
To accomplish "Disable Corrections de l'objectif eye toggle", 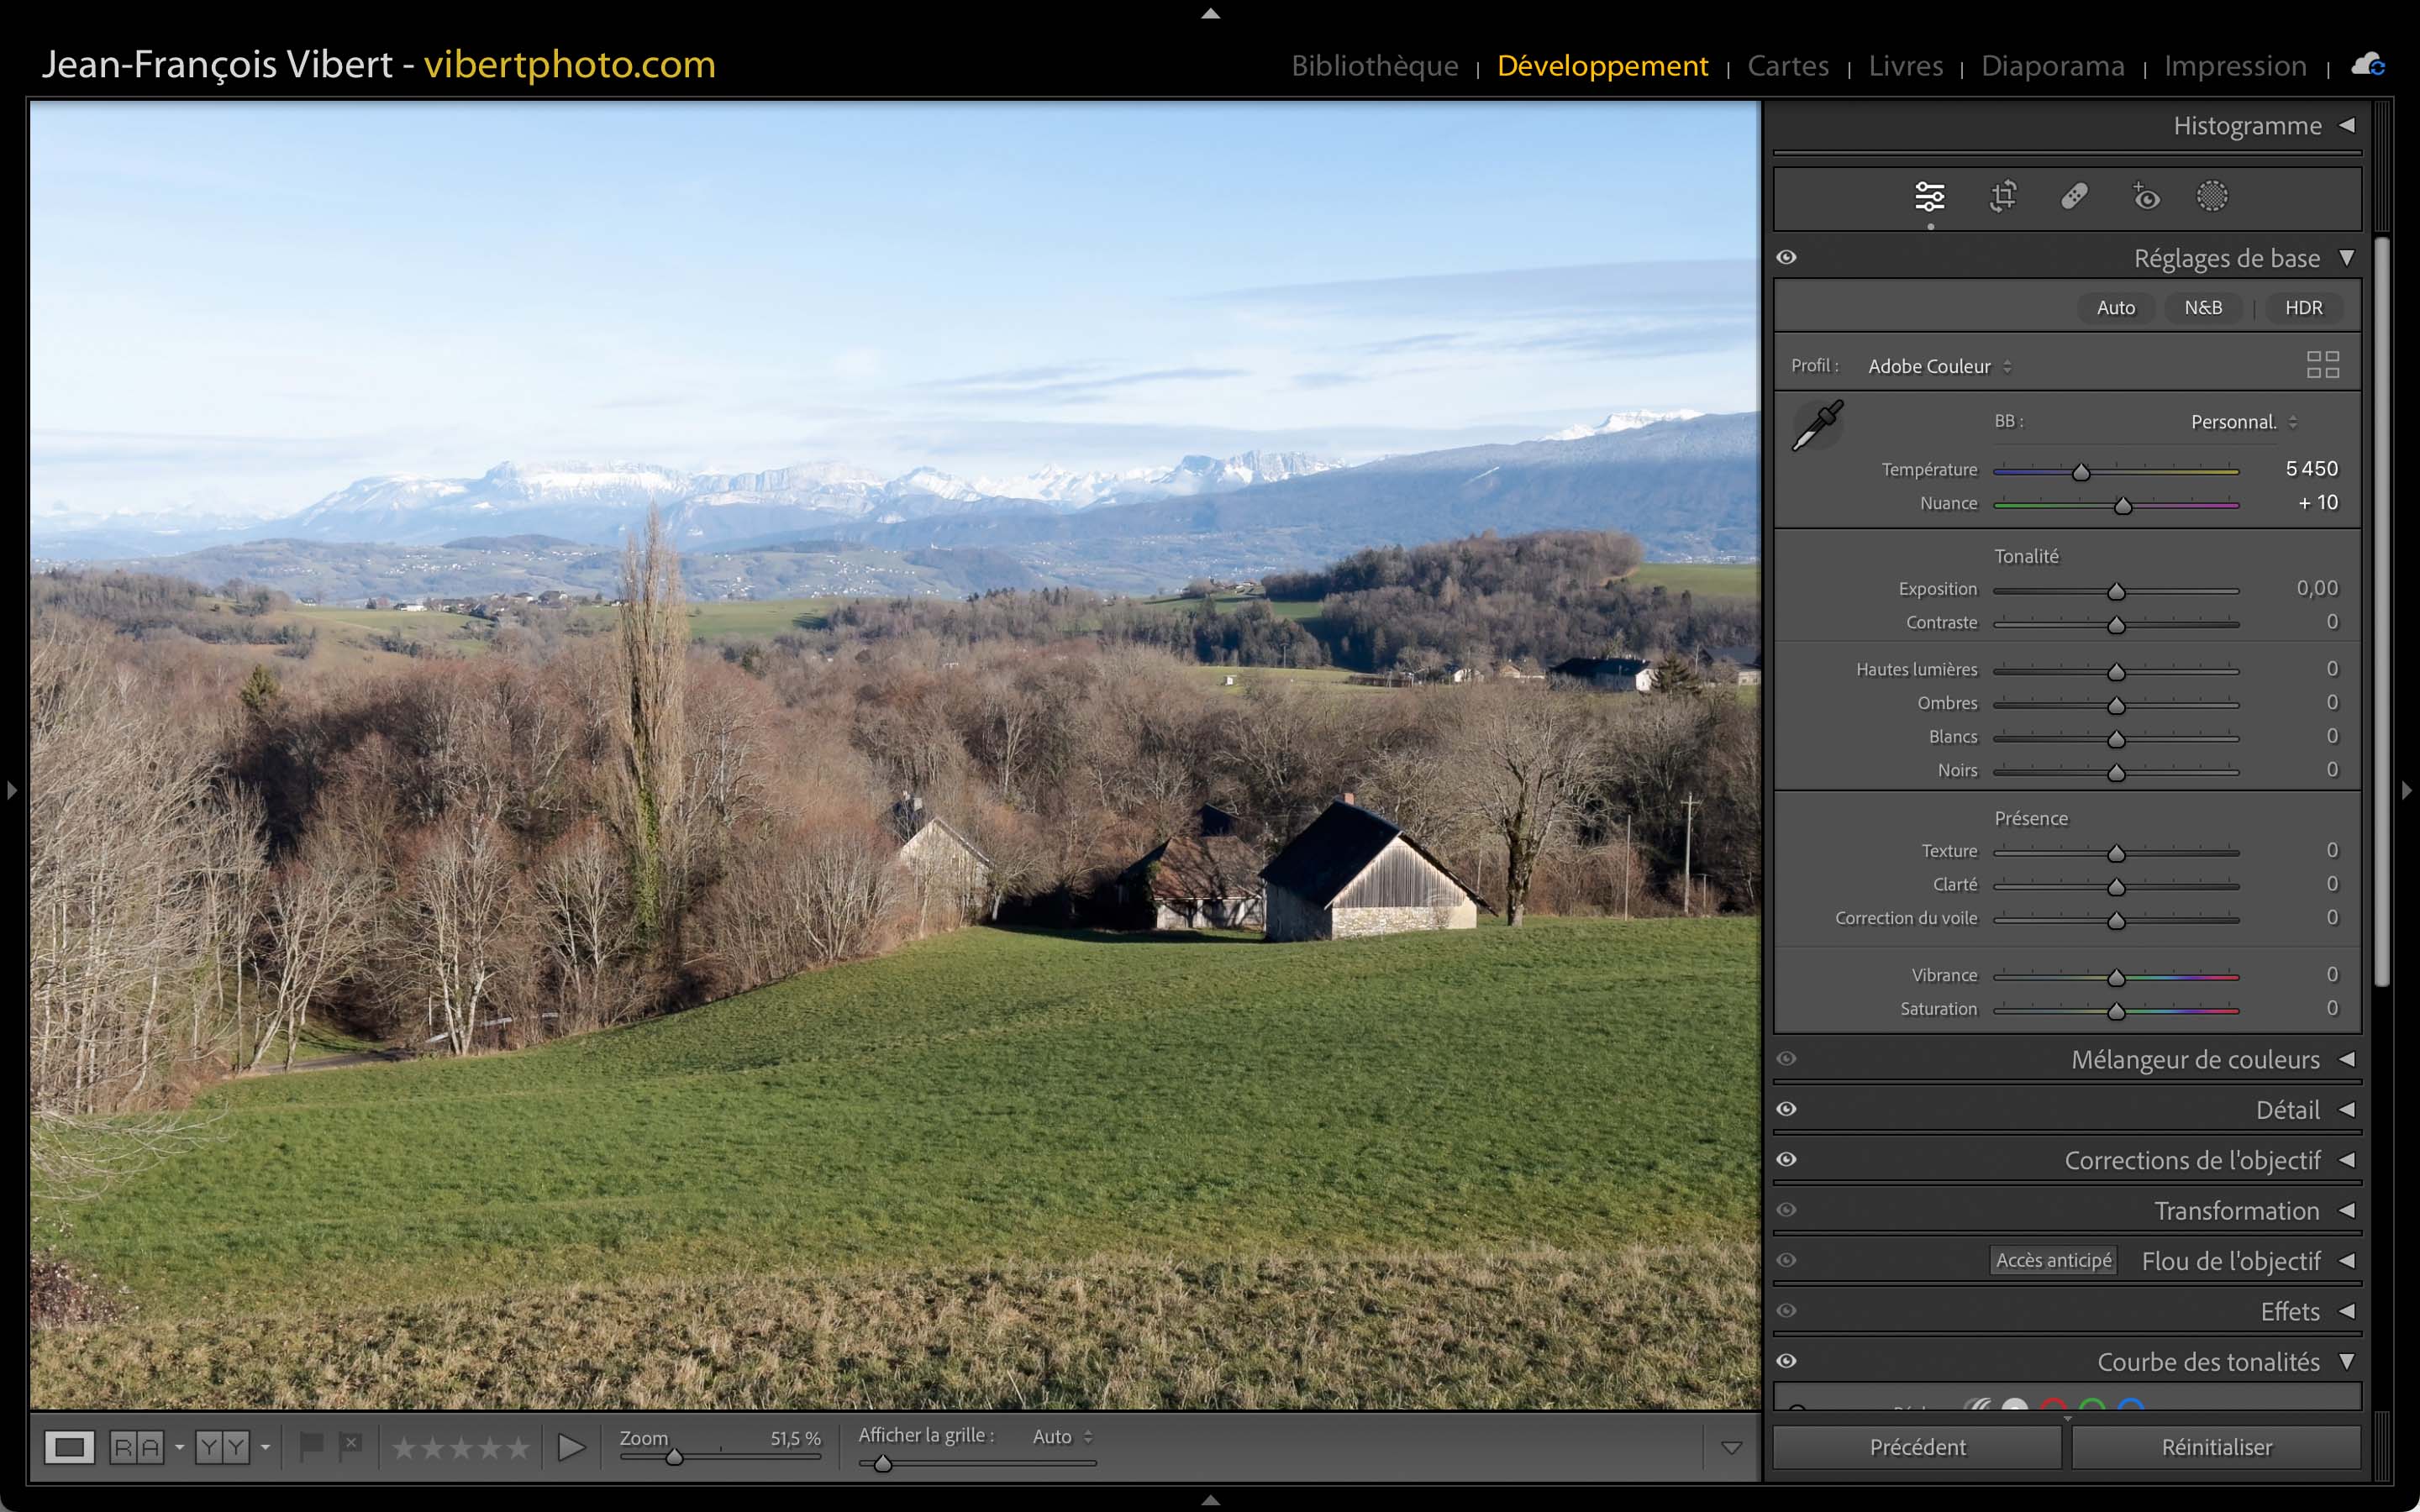I will pyautogui.click(x=1787, y=1160).
